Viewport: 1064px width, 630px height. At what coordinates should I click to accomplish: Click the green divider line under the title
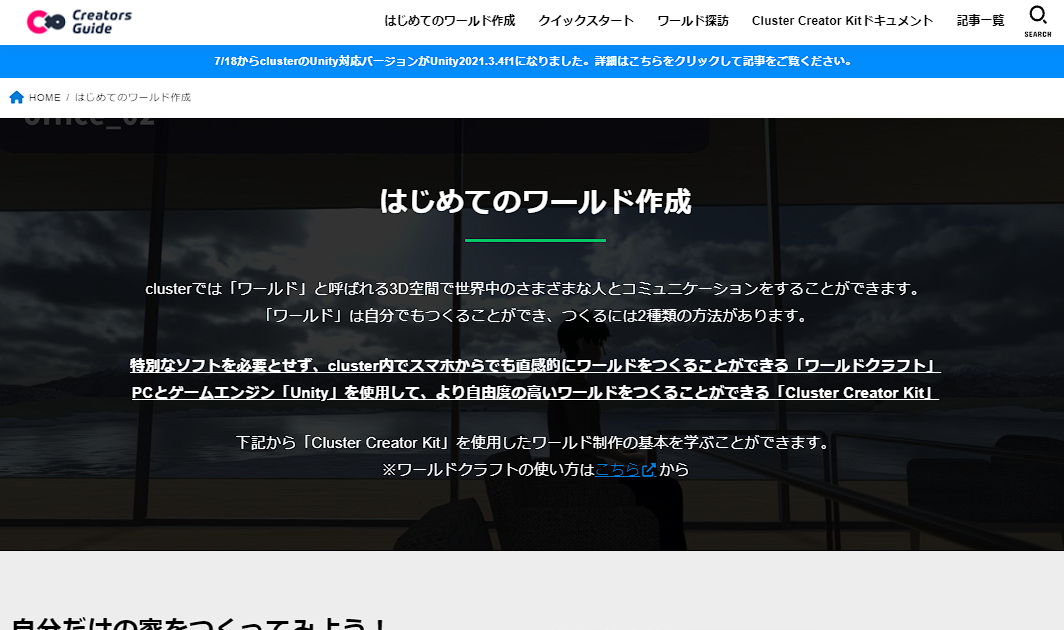(535, 240)
